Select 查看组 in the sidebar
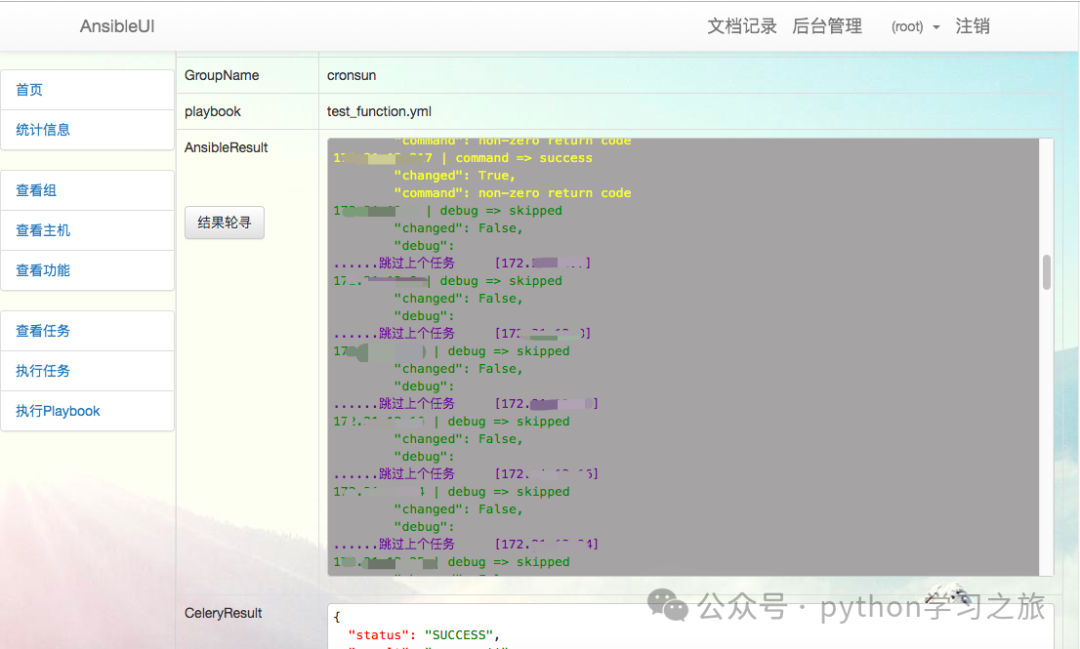The height and width of the screenshot is (649, 1080). click(87, 190)
